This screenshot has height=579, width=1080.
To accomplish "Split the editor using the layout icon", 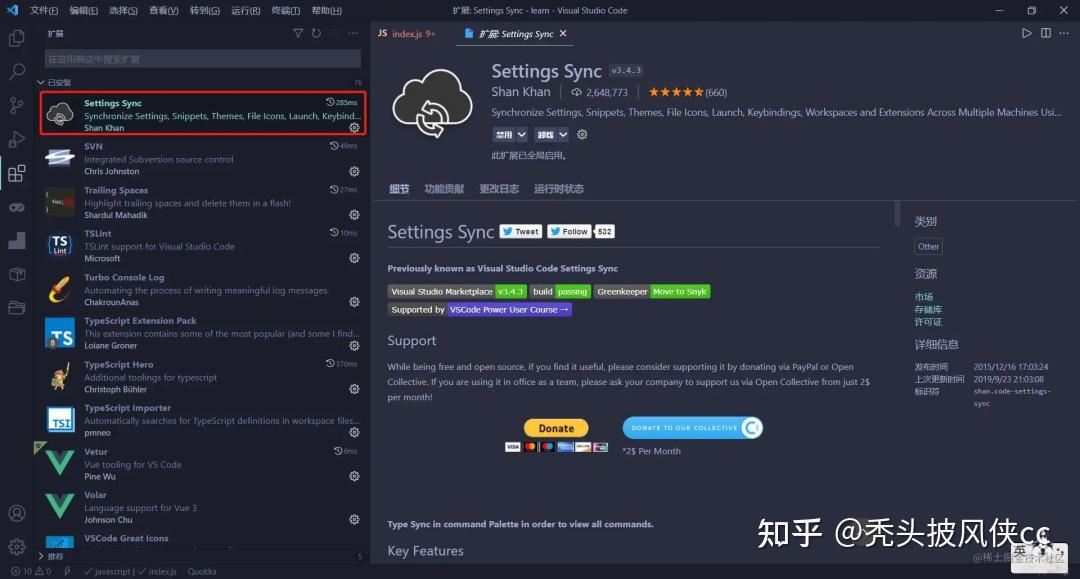I will coord(1046,33).
